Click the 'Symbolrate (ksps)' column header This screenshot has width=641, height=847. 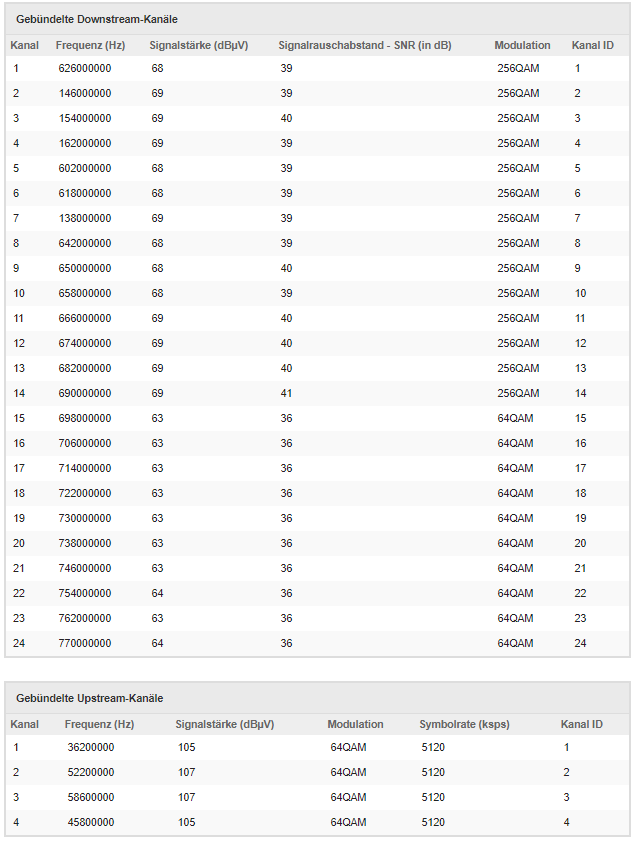pos(464,724)
